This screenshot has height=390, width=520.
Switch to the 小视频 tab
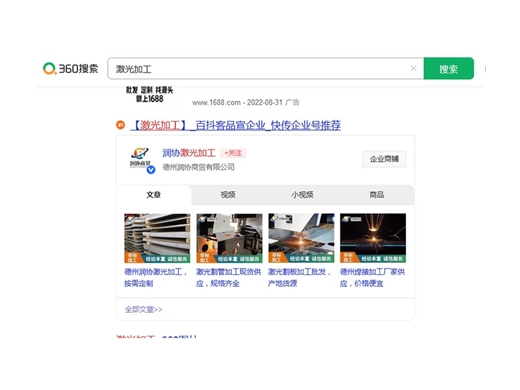click(302, 195)
